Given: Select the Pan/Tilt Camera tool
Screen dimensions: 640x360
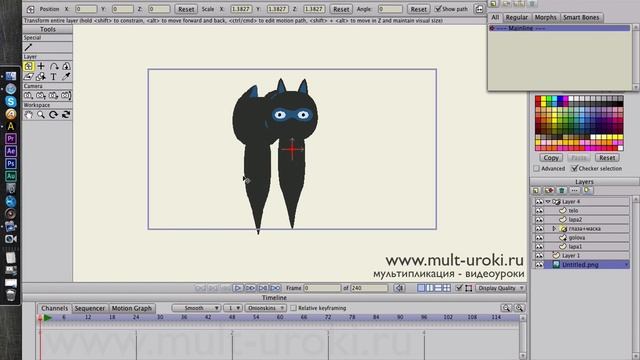Looking at the screenshot, I should 66,96.
